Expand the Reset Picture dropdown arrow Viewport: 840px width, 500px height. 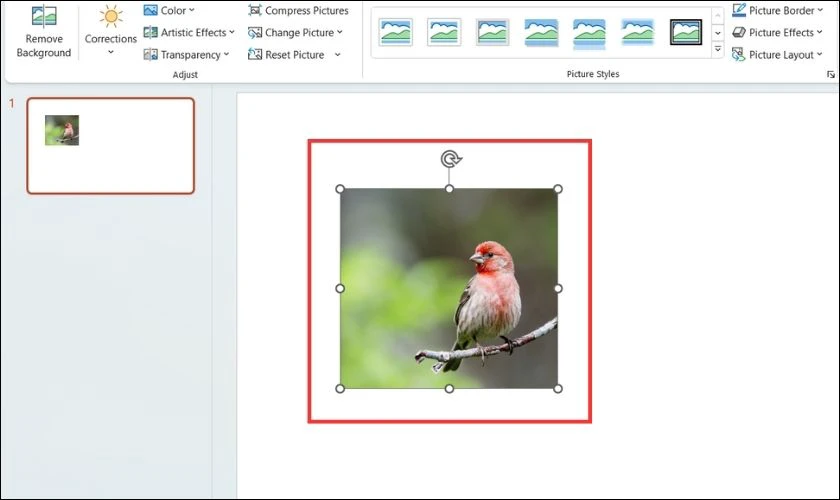click(338, 55)
